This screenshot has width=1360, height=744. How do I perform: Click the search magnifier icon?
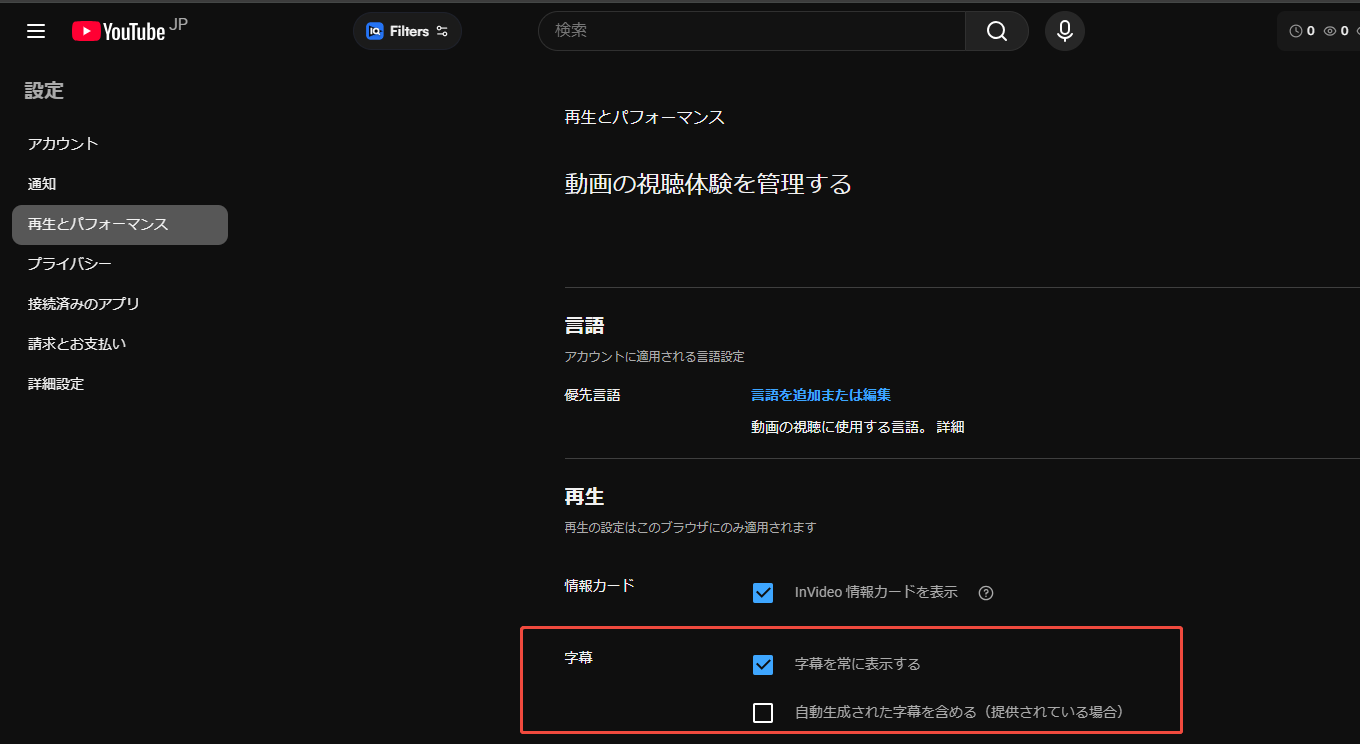point(995,31)
